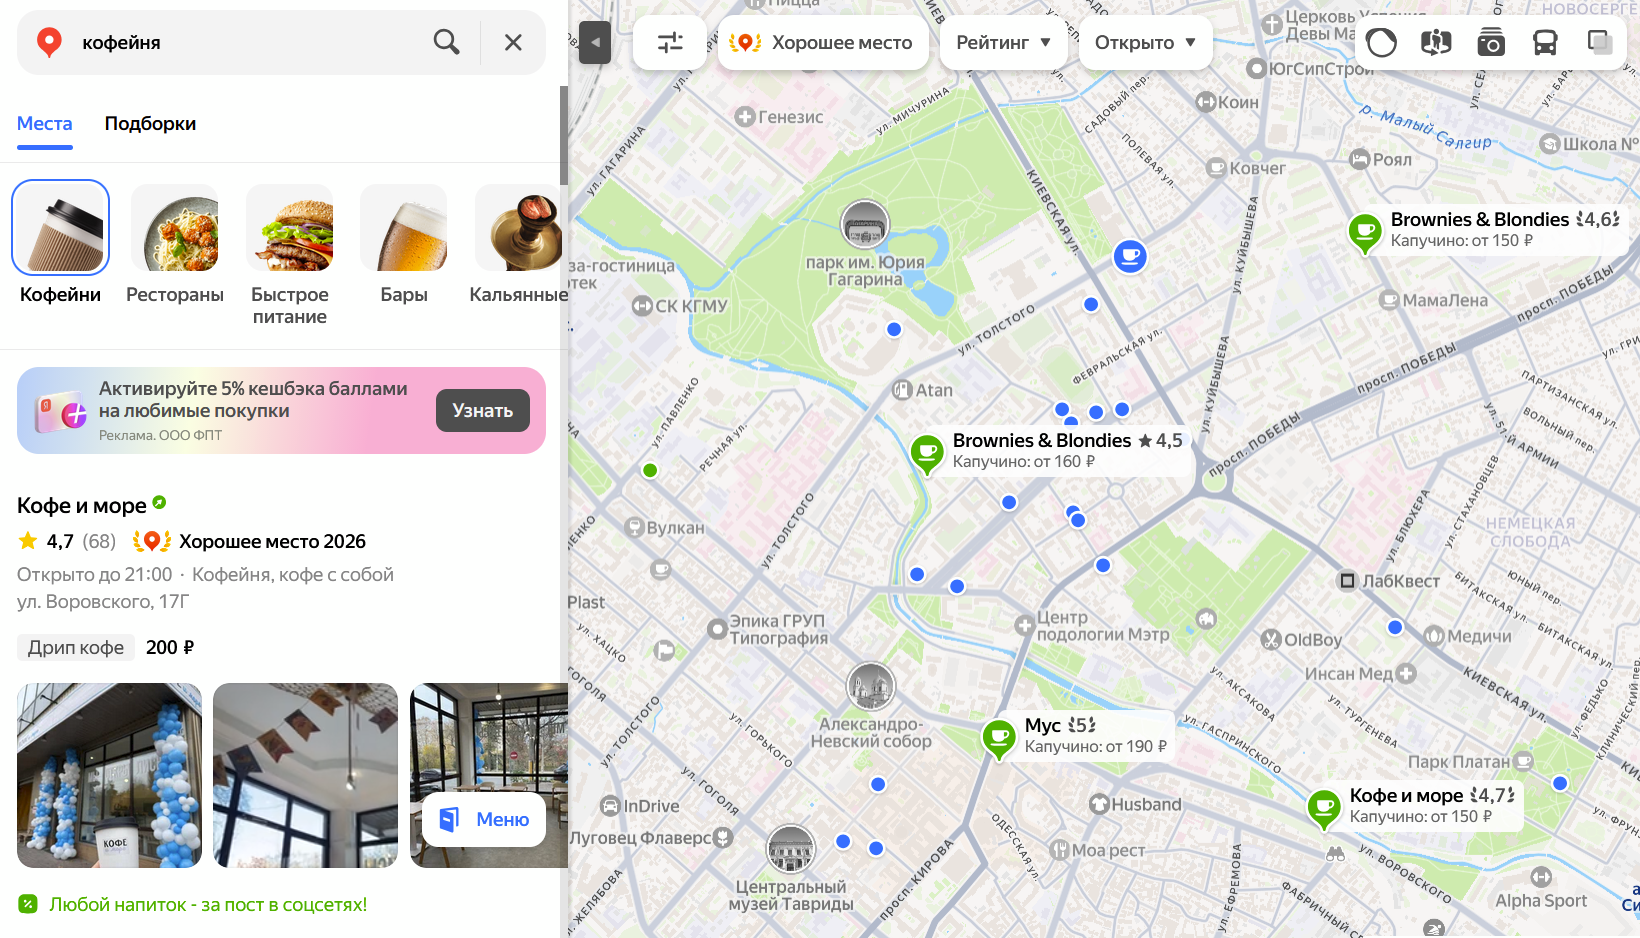Click the magnifier search icon

click(446, 42)
